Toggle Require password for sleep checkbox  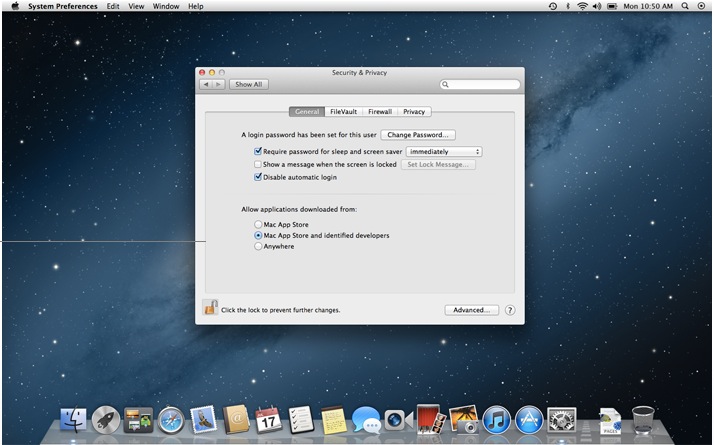click(258, 151)
